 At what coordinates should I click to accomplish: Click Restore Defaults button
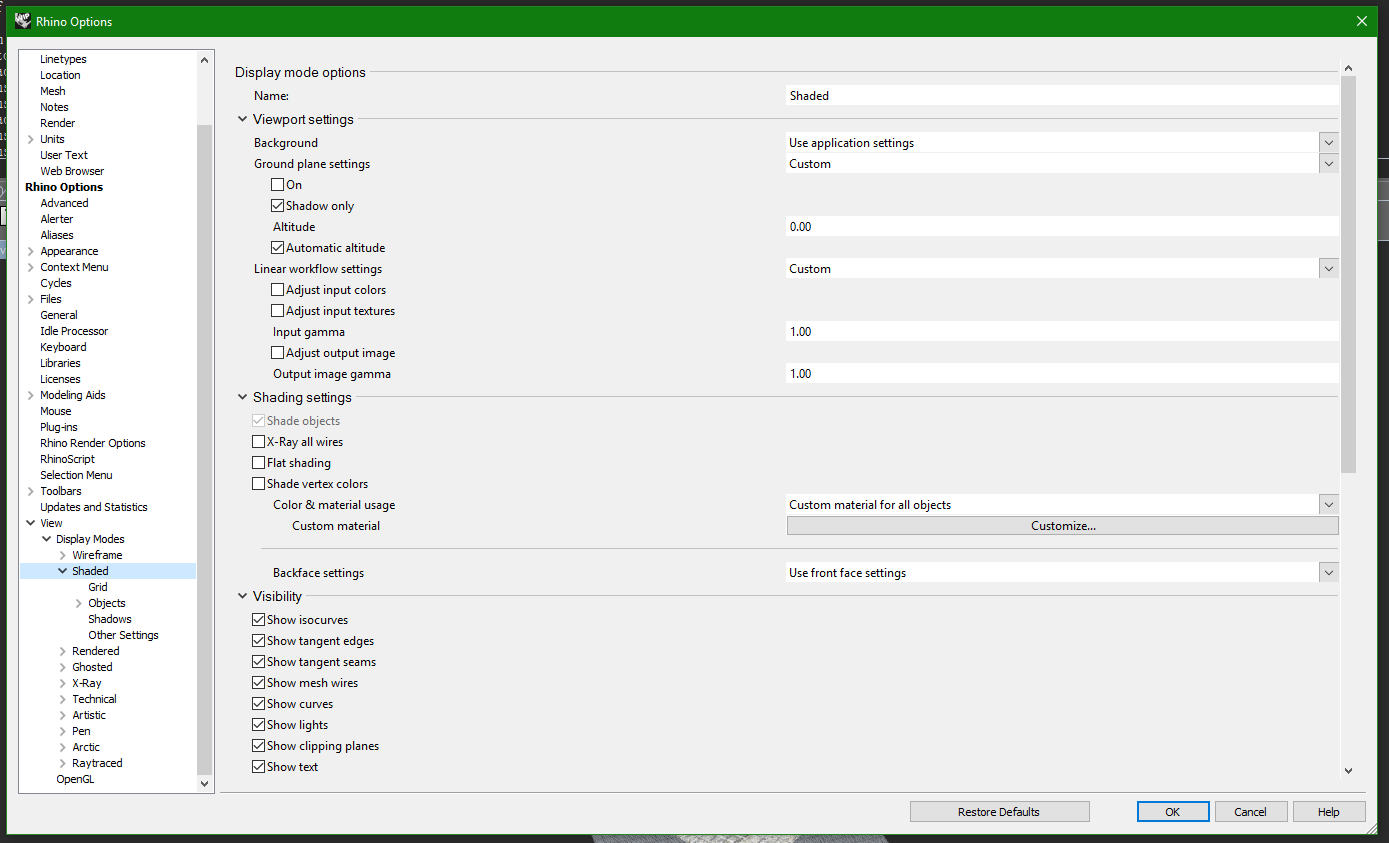click(x=999, y=812)
